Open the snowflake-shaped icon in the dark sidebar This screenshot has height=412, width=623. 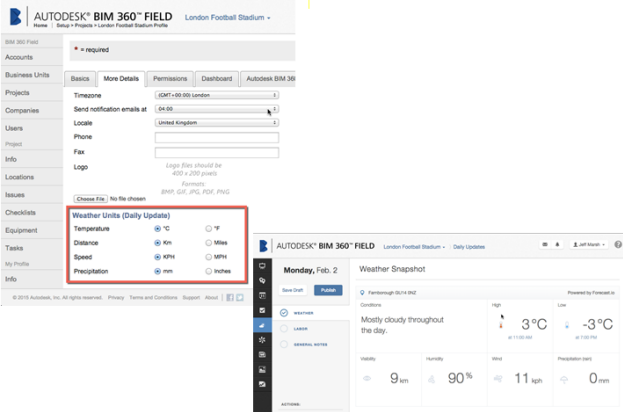(x=262, y=340)
